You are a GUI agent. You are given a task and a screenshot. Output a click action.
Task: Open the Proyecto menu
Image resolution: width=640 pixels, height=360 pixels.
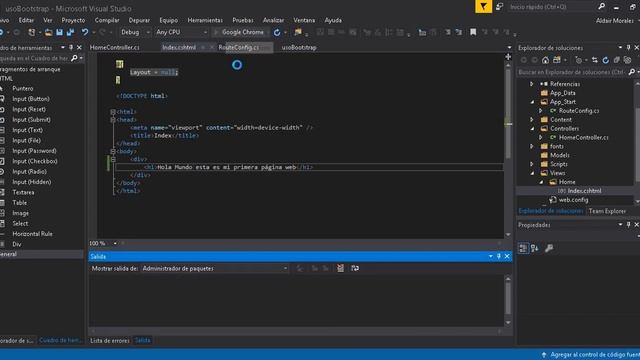[73, 20]
